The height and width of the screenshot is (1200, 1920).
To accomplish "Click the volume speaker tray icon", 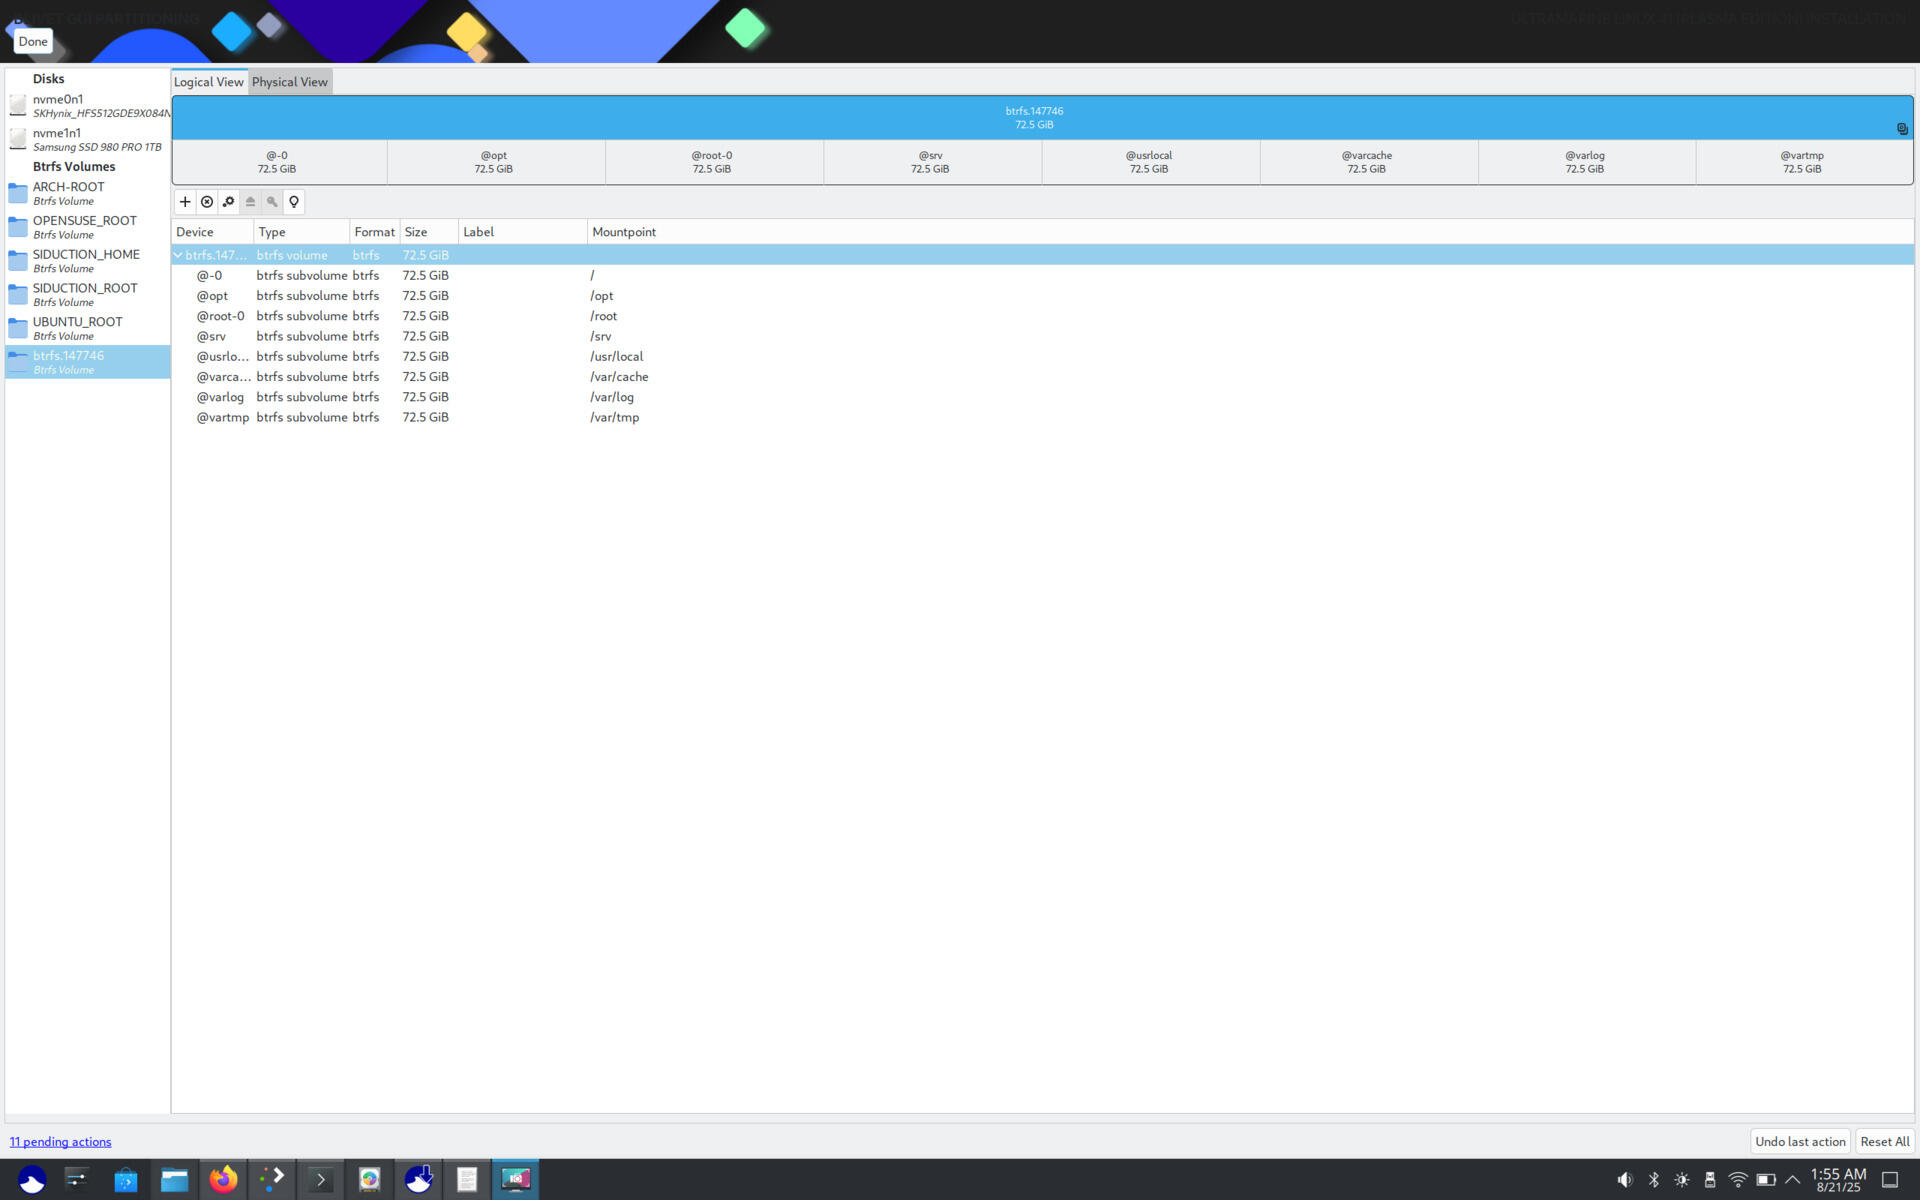I will tap(1625, 1180).
